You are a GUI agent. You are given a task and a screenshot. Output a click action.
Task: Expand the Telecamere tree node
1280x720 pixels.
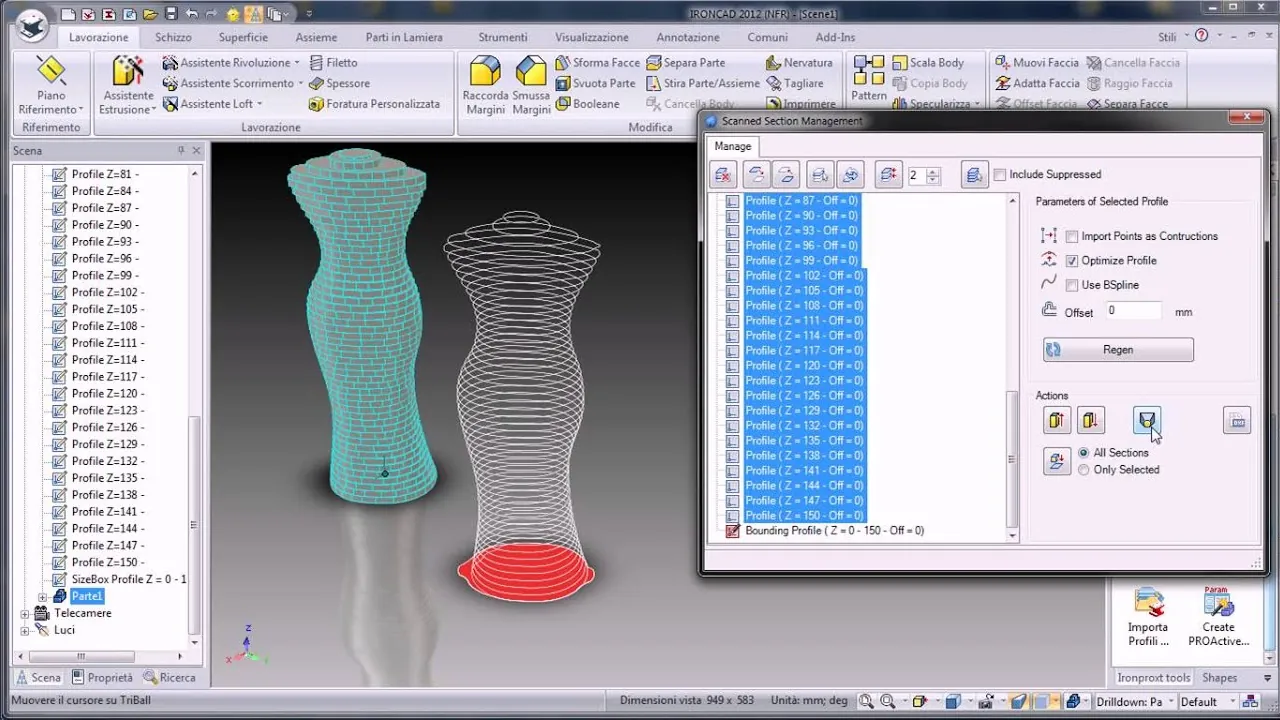coord(25,614)
